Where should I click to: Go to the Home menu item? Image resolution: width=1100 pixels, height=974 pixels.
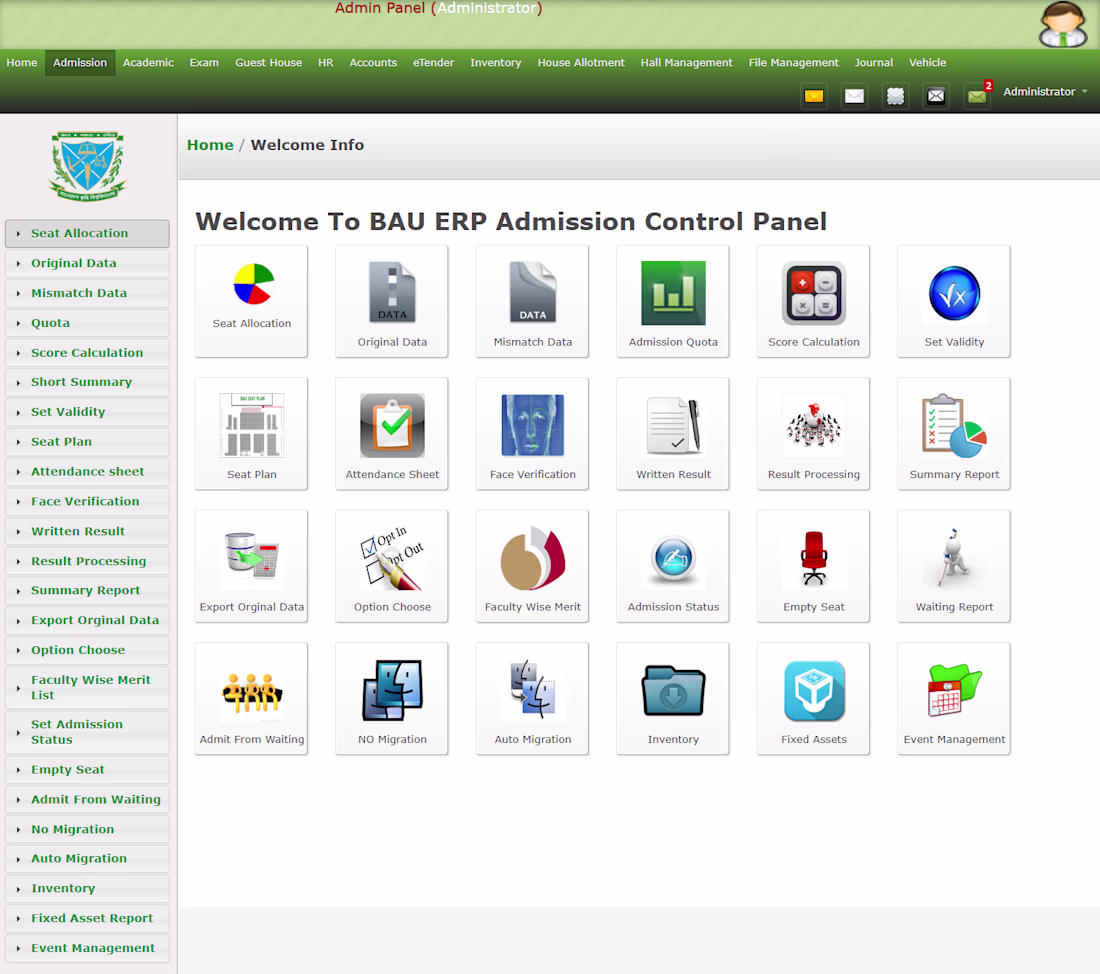click(x=22, y=62)
